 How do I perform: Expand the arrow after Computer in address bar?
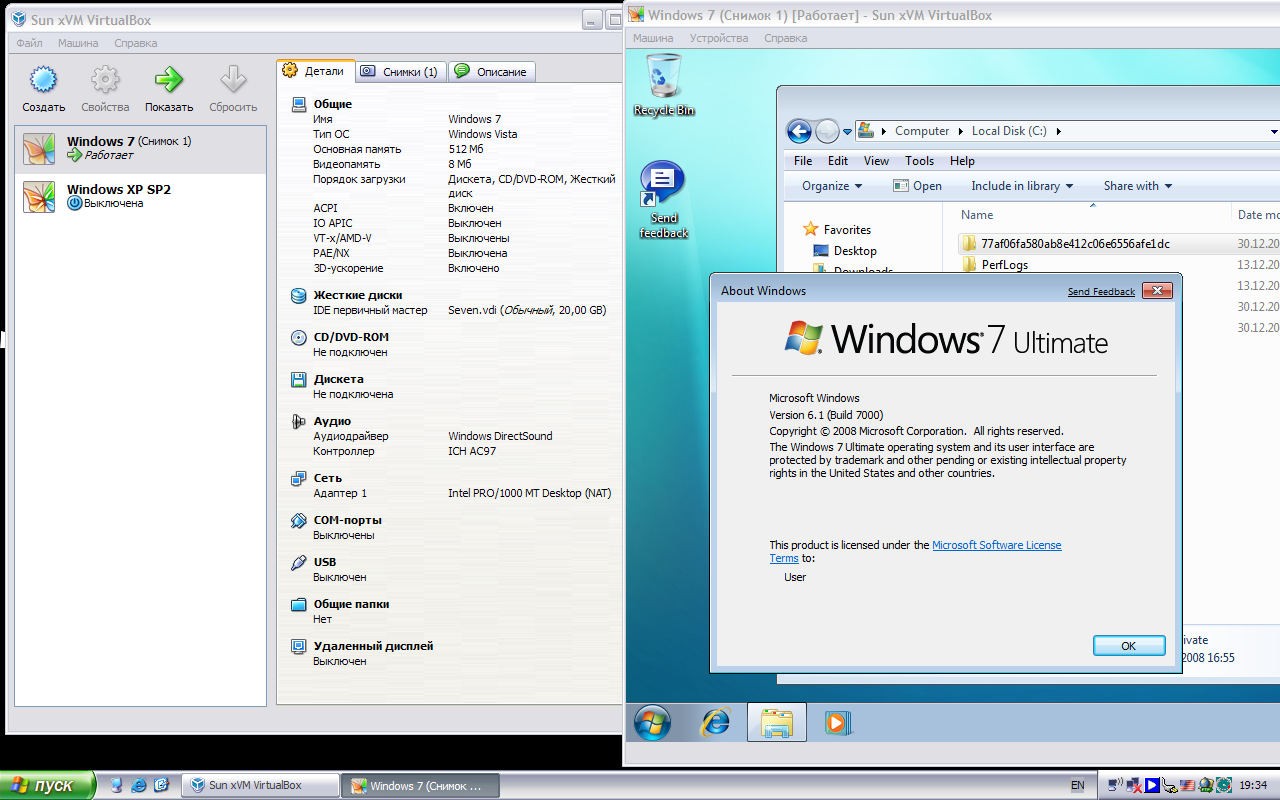tap(961, 131)
